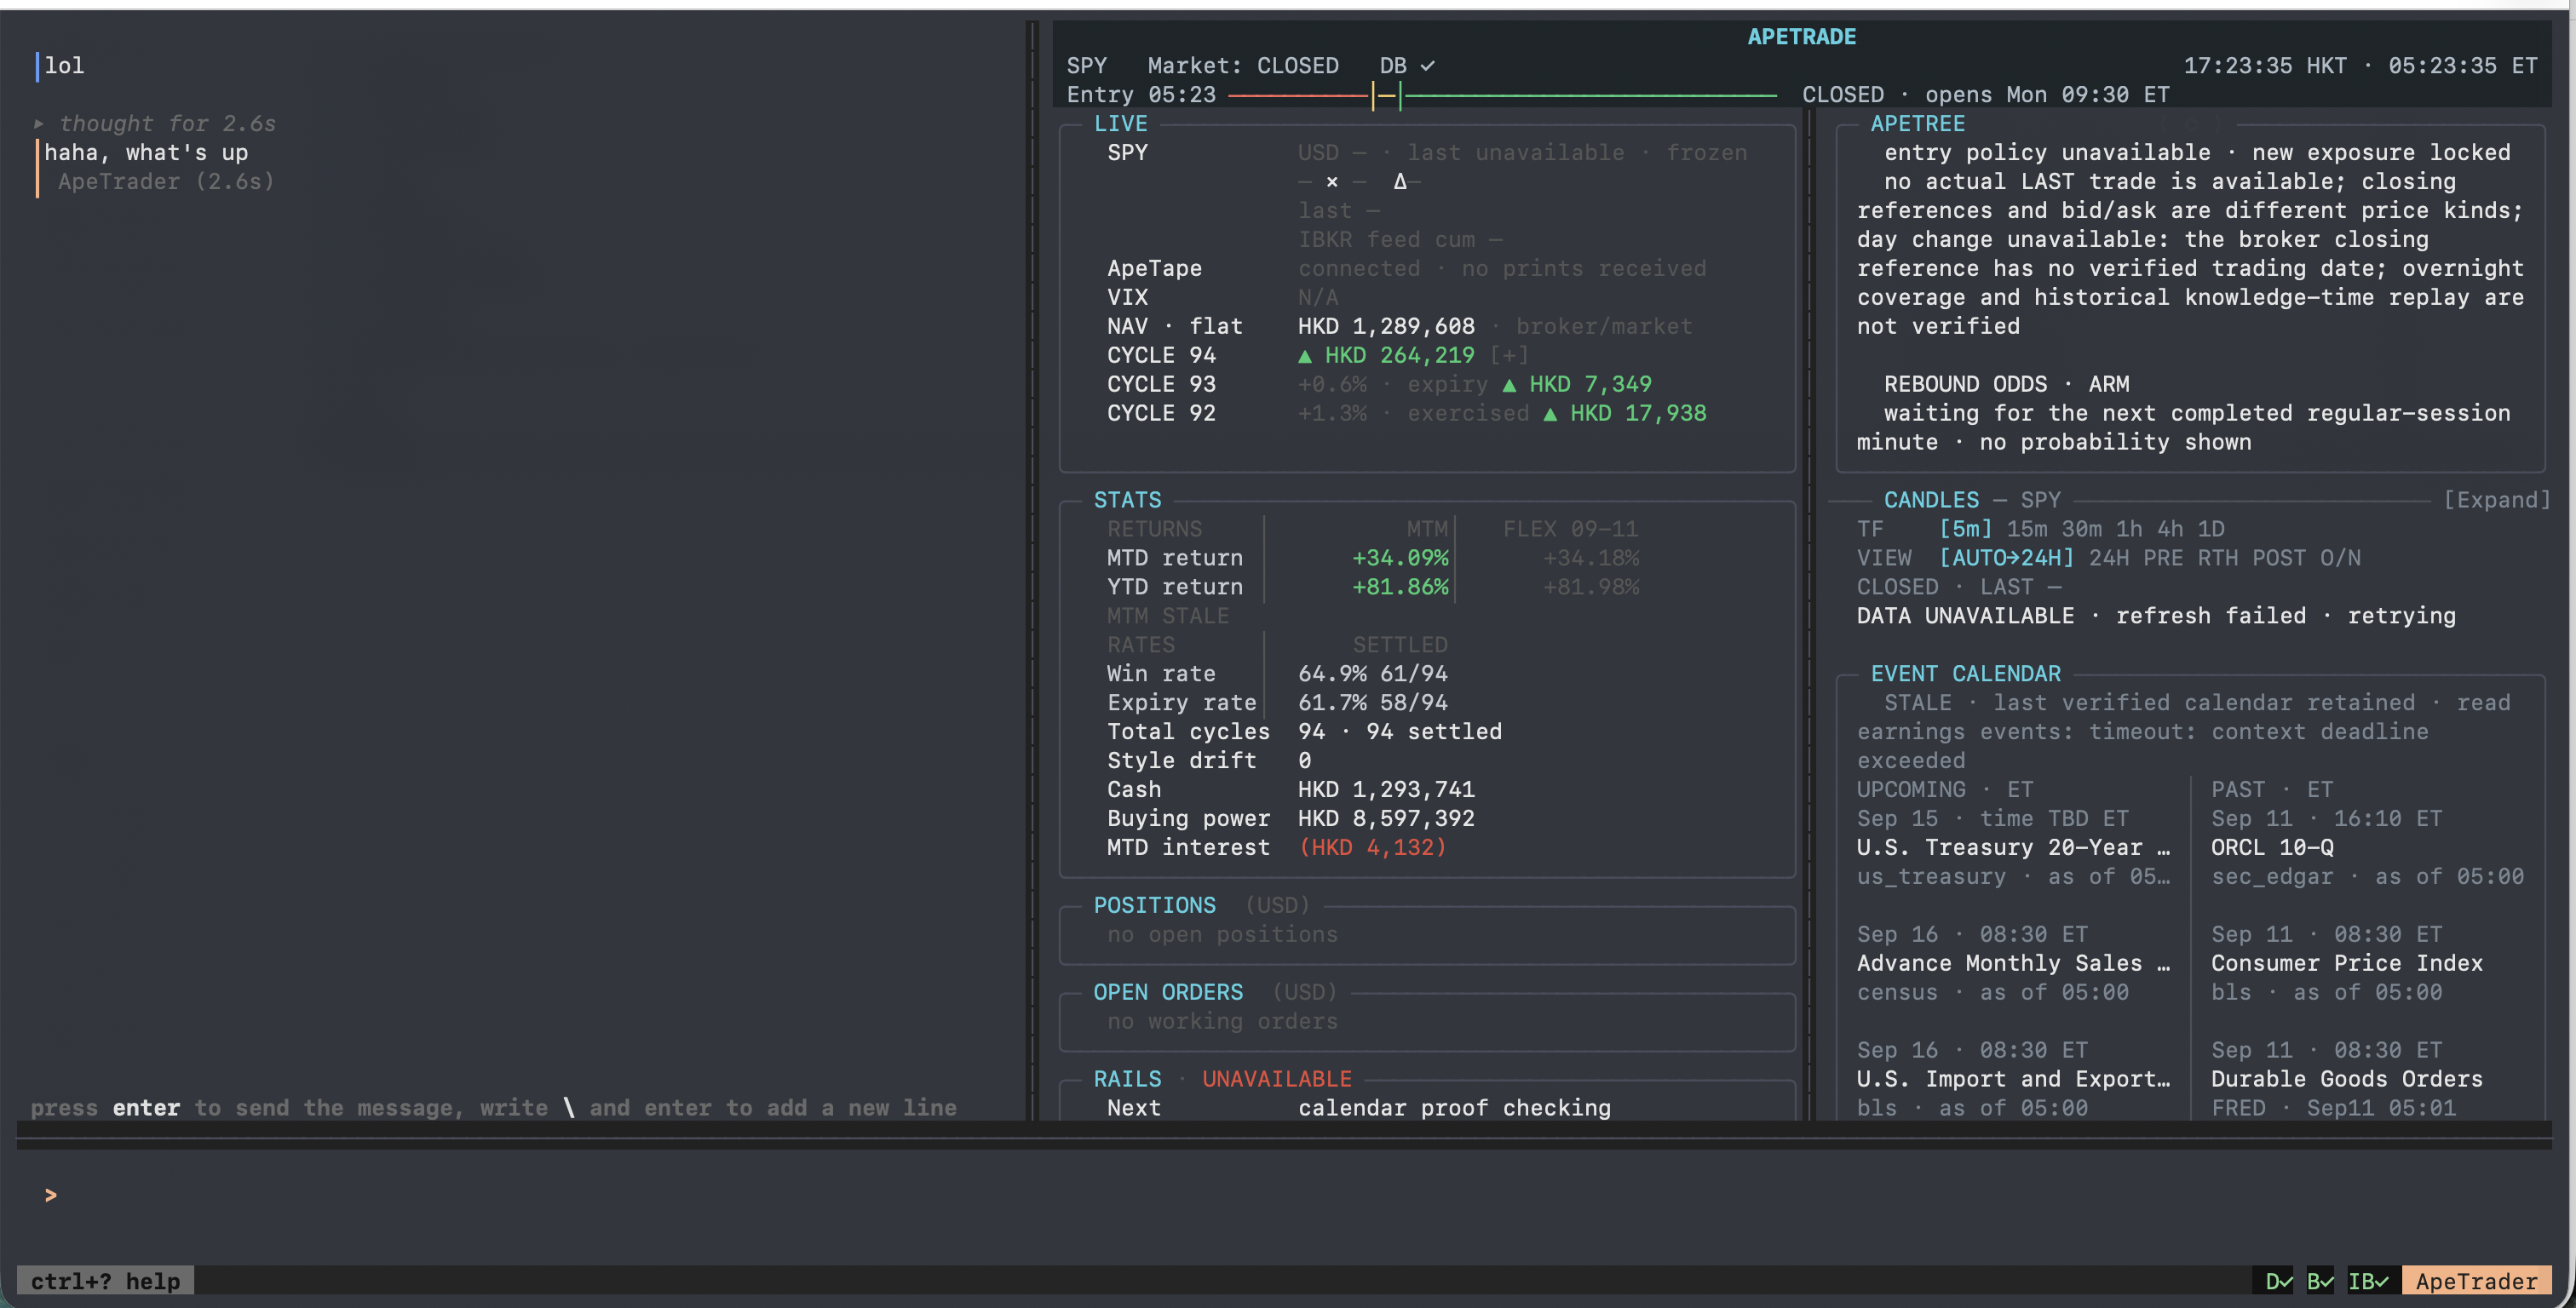2576x1308 pixels.
Task: Select the EVENT CALENDAR panel header
Action: point(1965,674)
